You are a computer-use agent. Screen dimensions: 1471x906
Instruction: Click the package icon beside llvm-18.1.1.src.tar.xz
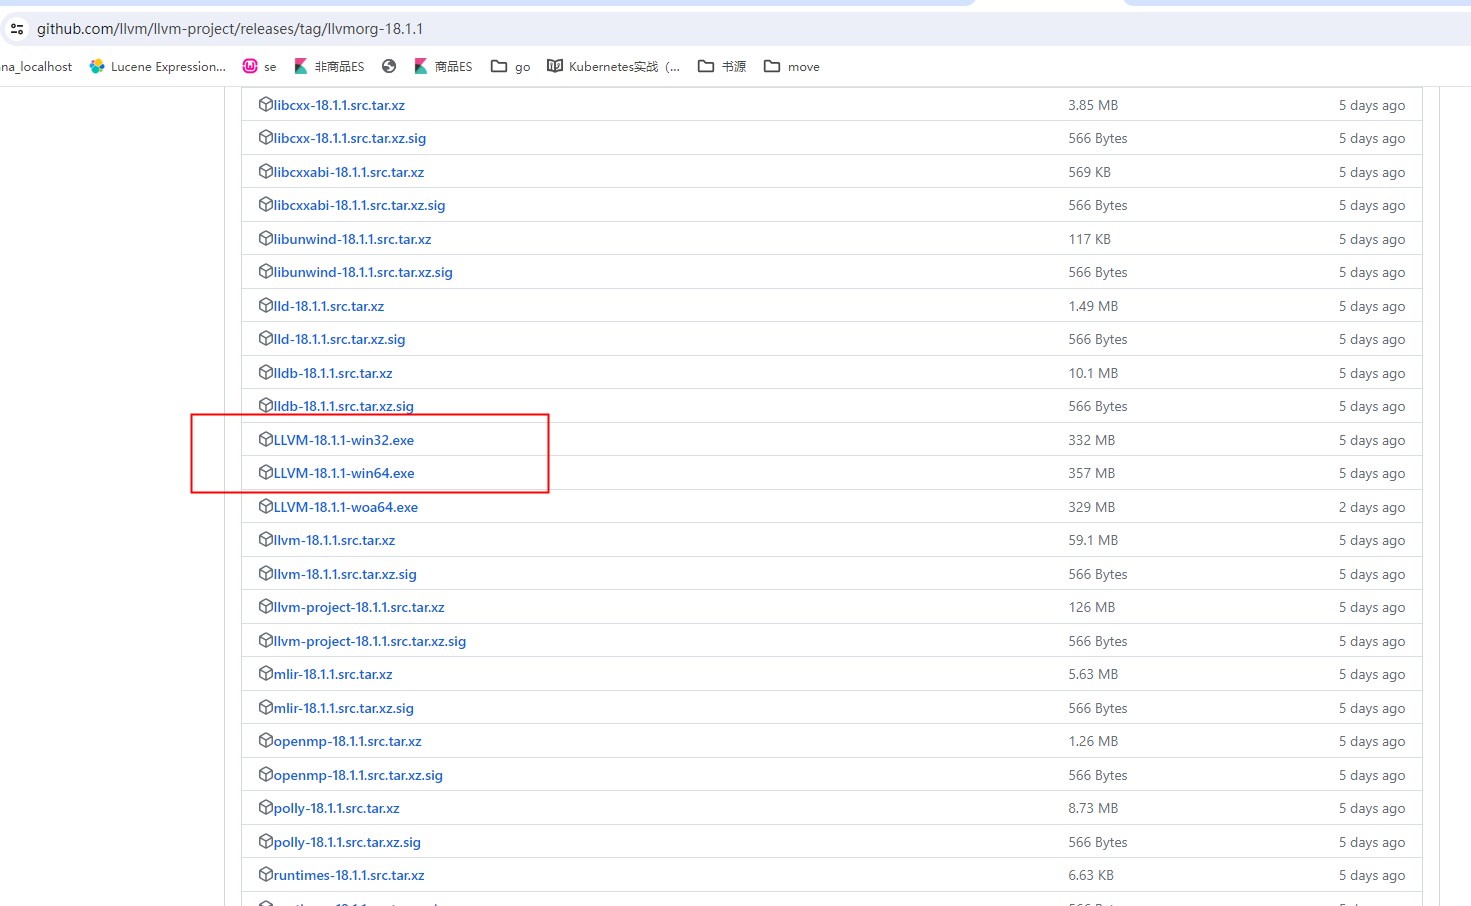pos(266,539)
